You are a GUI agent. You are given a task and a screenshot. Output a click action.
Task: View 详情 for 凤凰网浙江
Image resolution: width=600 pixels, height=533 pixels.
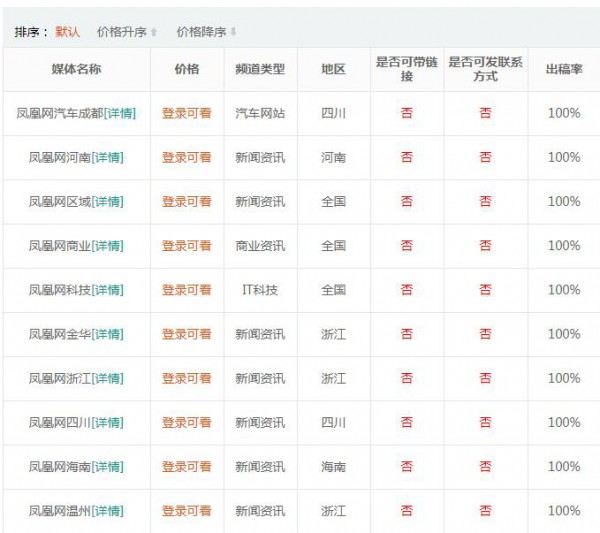[x=107, y=378]
